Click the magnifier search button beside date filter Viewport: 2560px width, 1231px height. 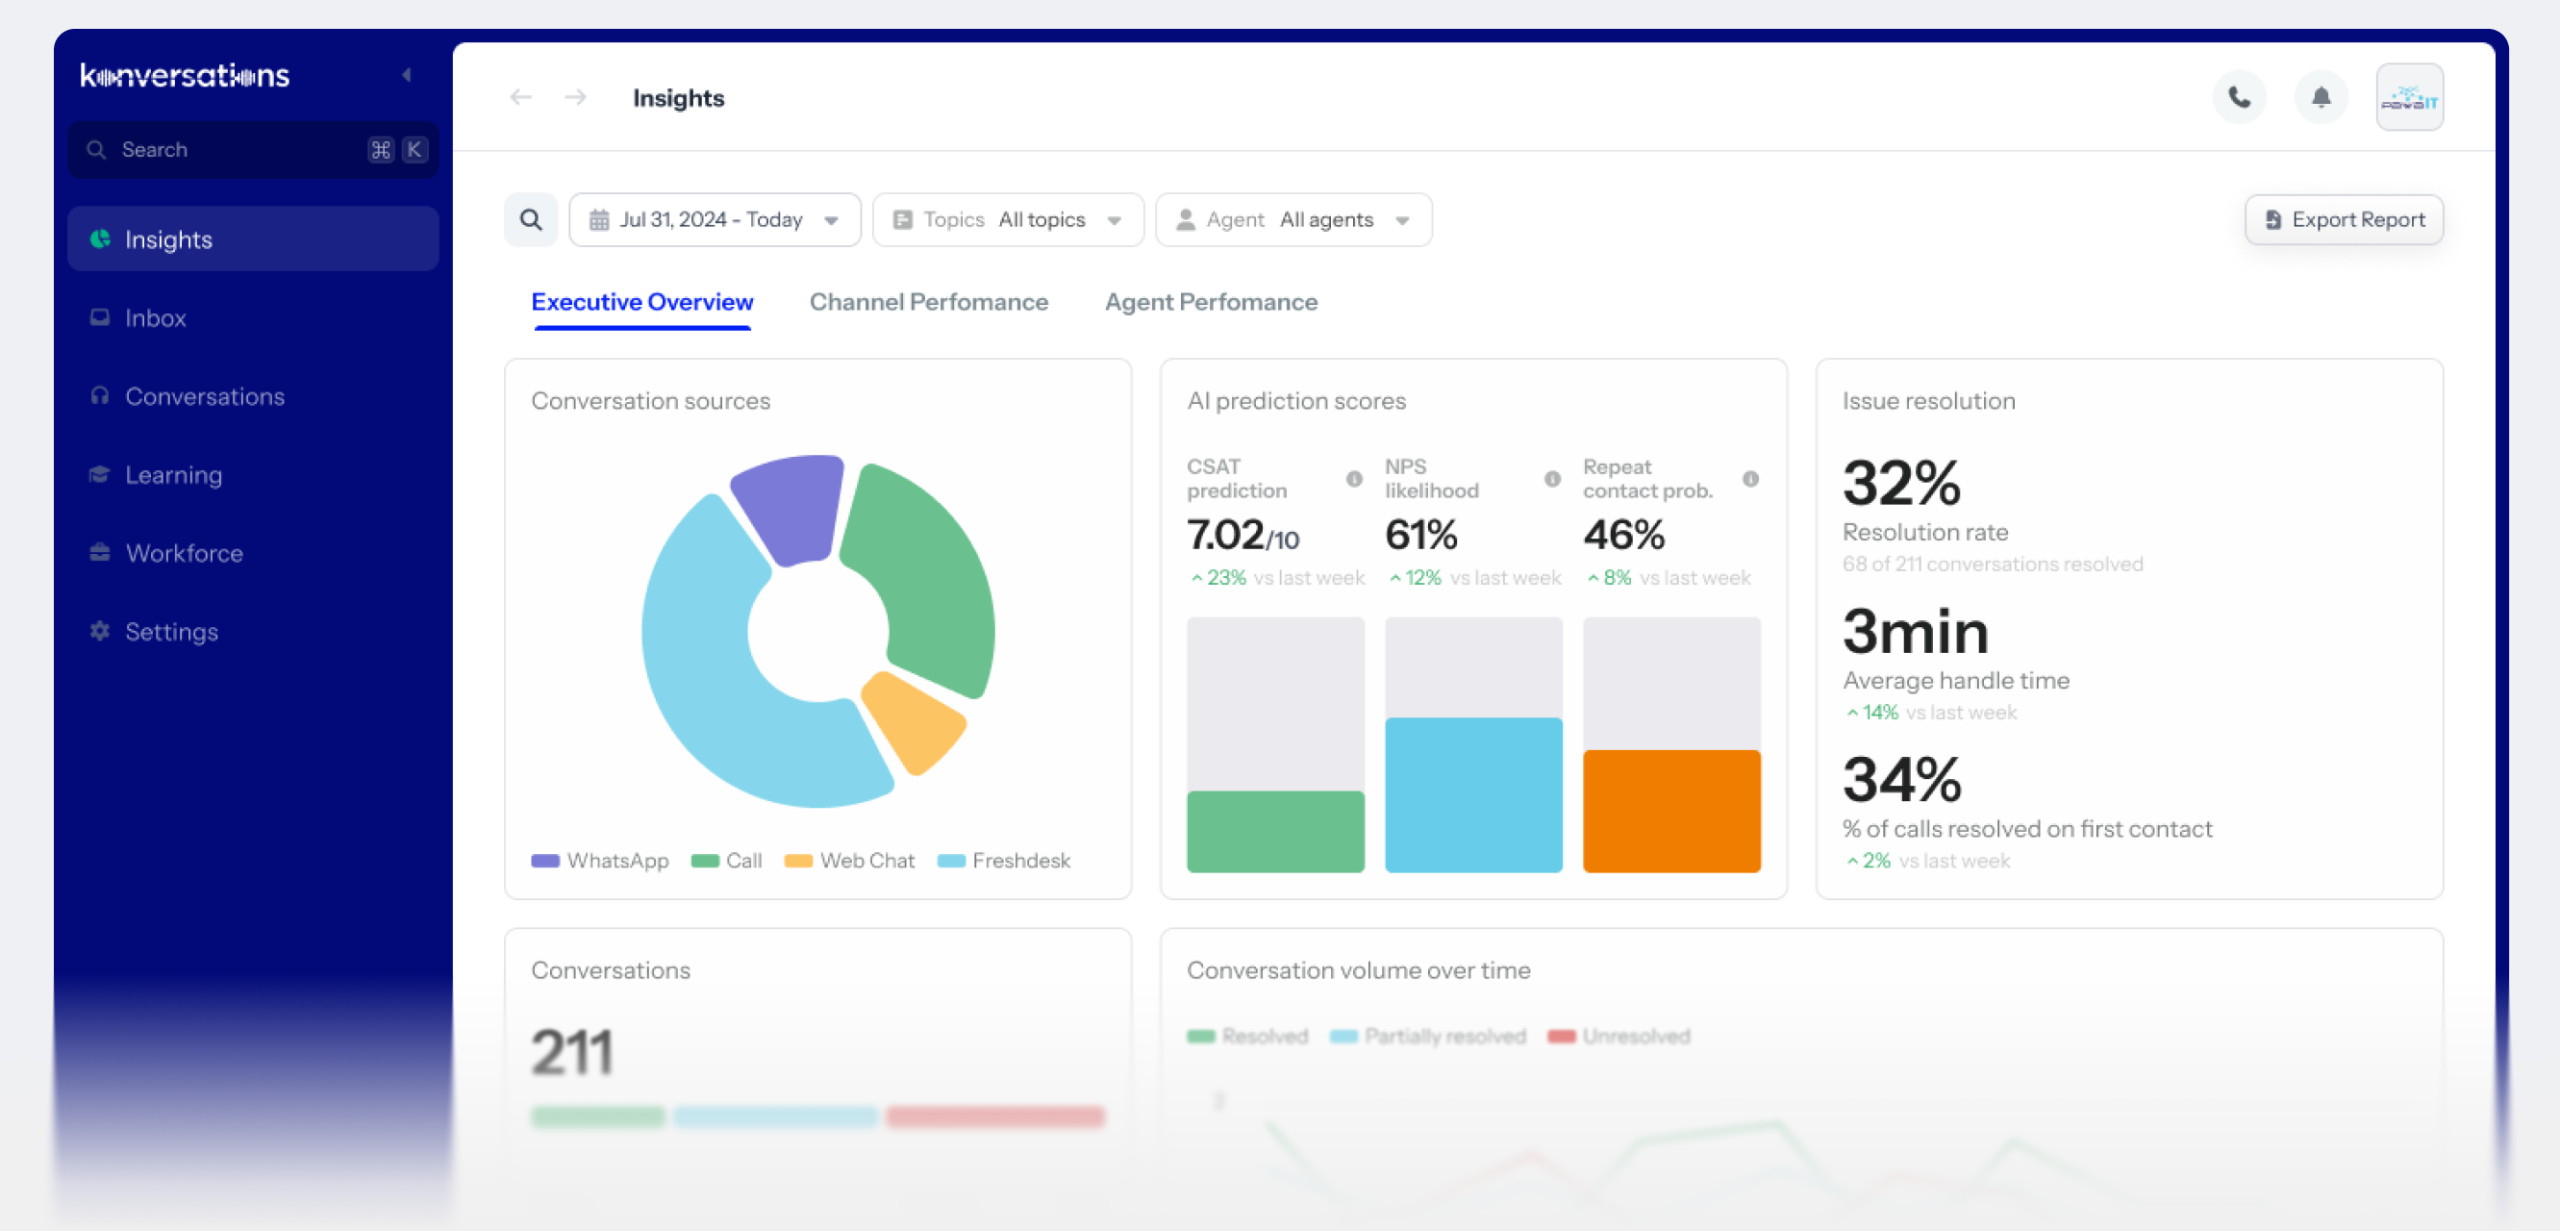[x=531, y=220]
